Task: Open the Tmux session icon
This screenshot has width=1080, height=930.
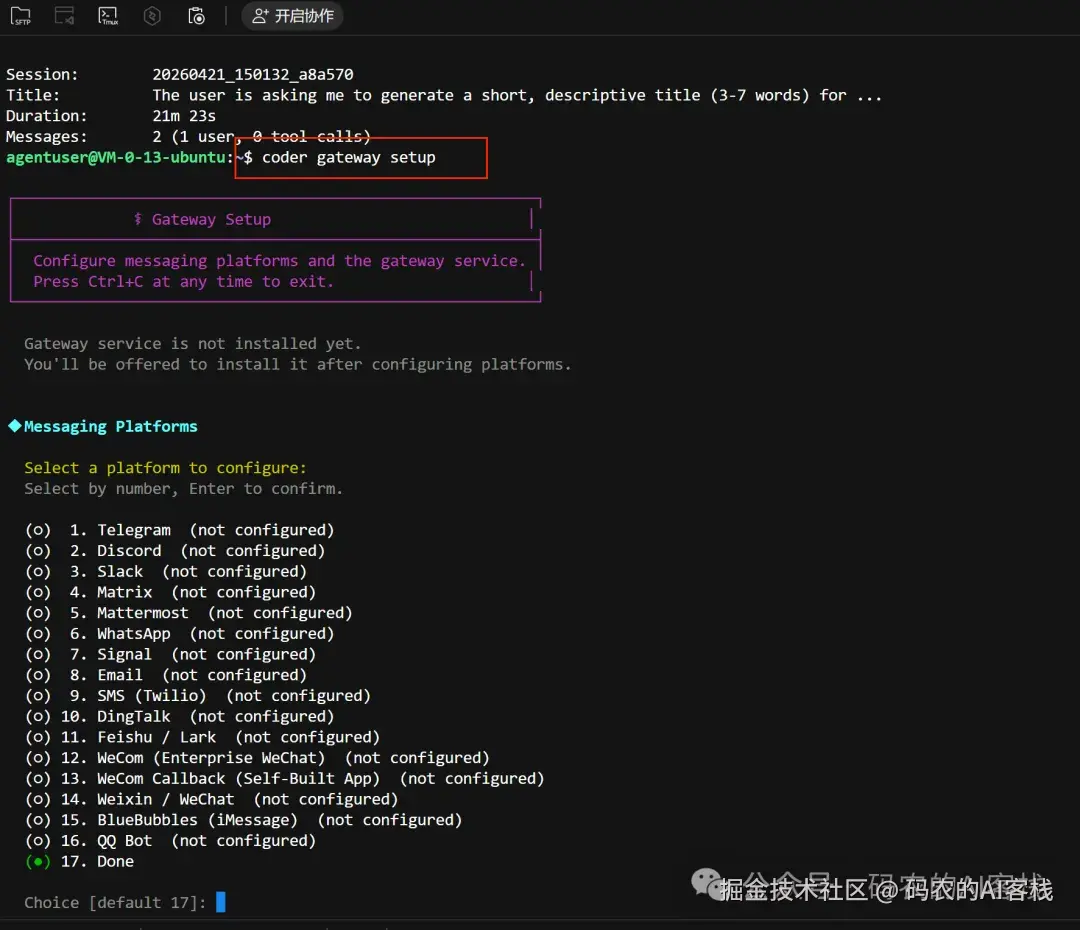Action: (x=108, y=16)
